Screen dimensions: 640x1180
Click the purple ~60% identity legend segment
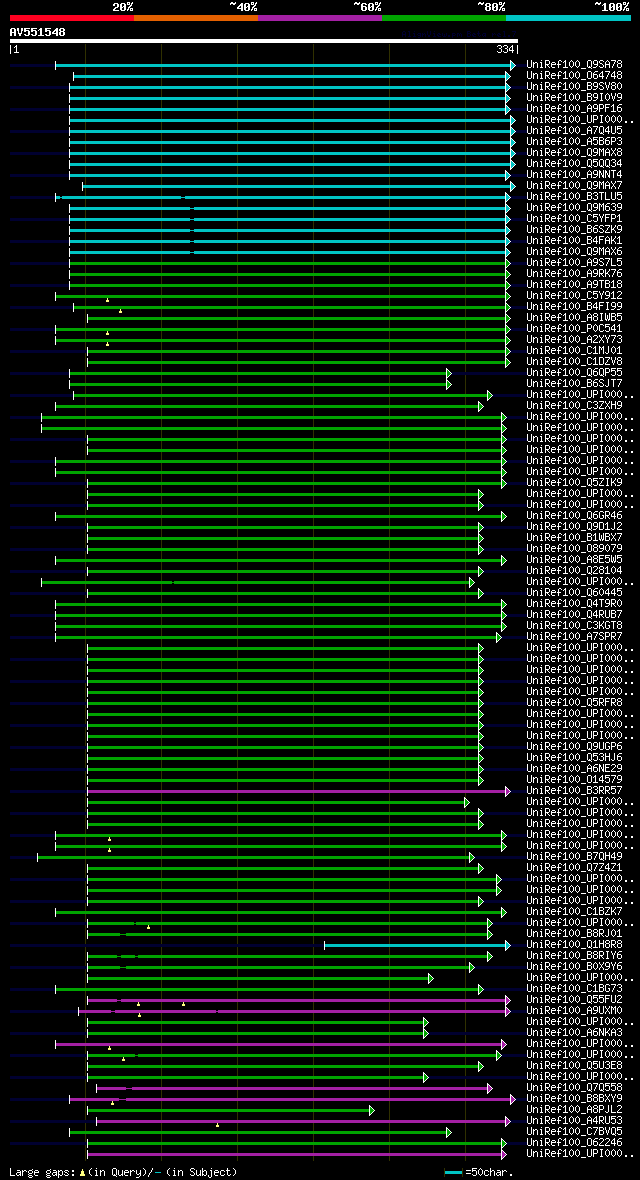pyautogui.click(x=320, y=17)
